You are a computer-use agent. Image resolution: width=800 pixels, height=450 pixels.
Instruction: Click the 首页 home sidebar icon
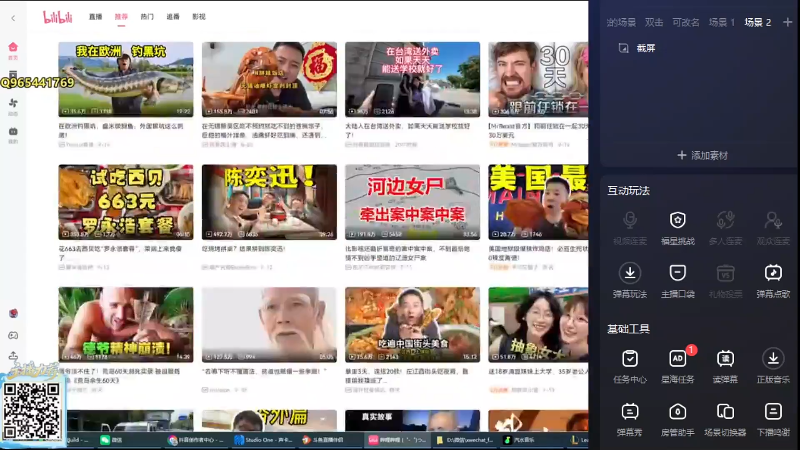point(13,51)
